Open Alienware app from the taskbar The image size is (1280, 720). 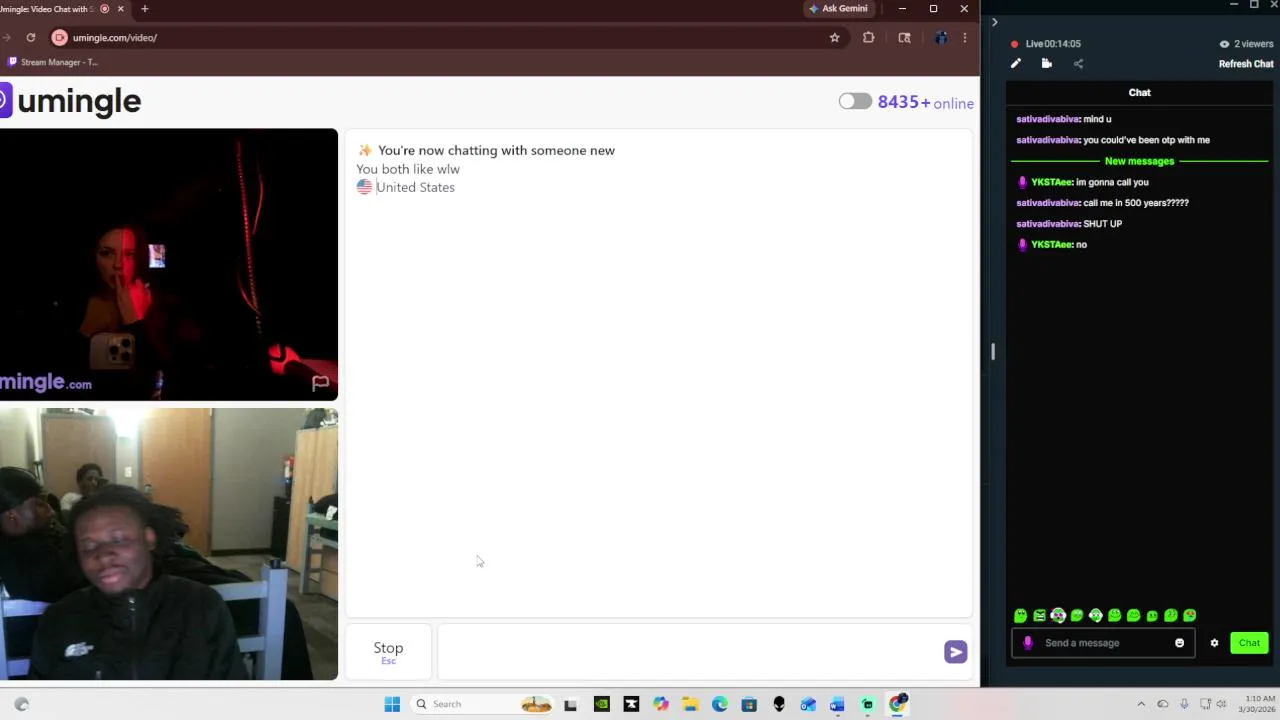(779, 704)
